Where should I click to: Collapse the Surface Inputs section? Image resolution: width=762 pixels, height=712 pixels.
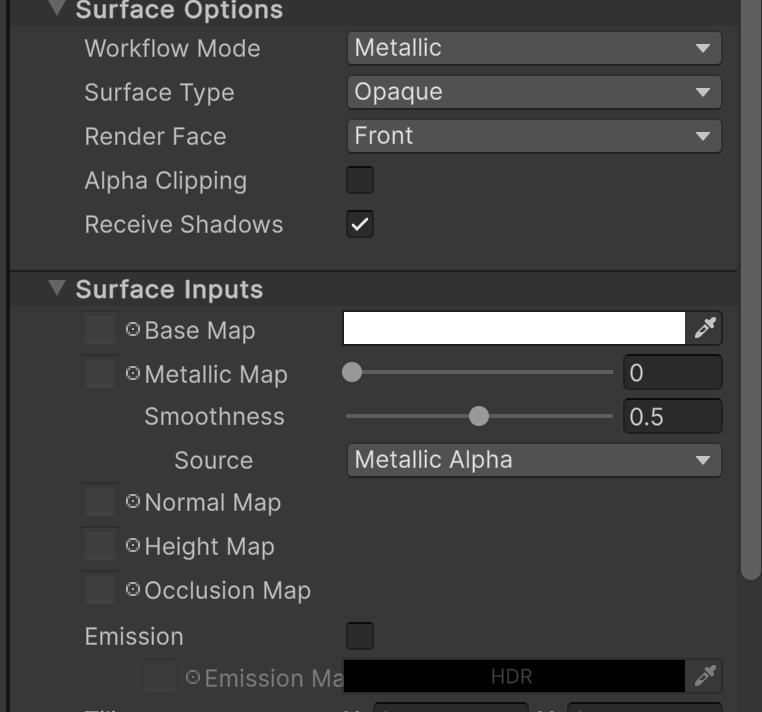point(57,288)
